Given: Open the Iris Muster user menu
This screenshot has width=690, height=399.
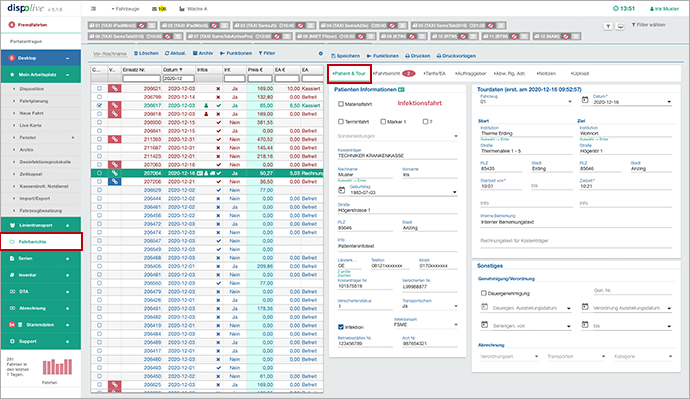Looking at the screenshot, I should pyautogui.click(x=664, y=9).
